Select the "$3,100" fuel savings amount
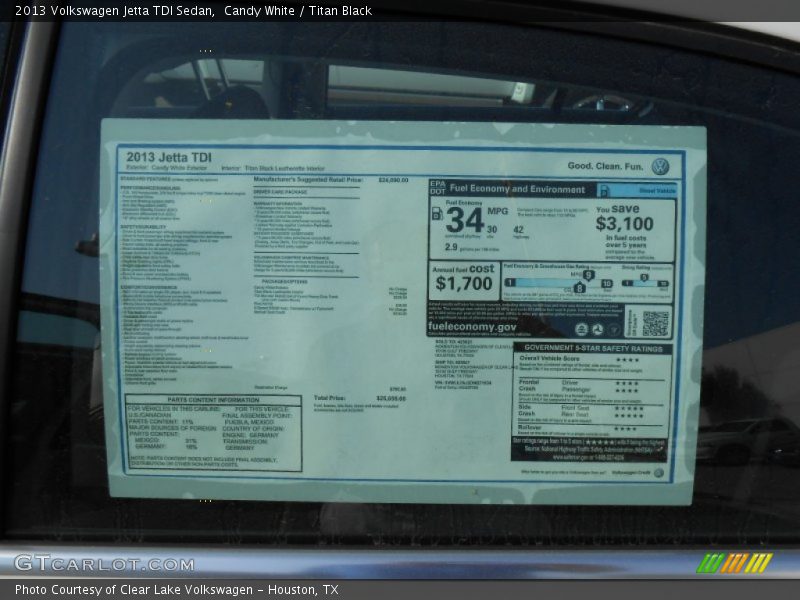 click(x=624, y=223)
